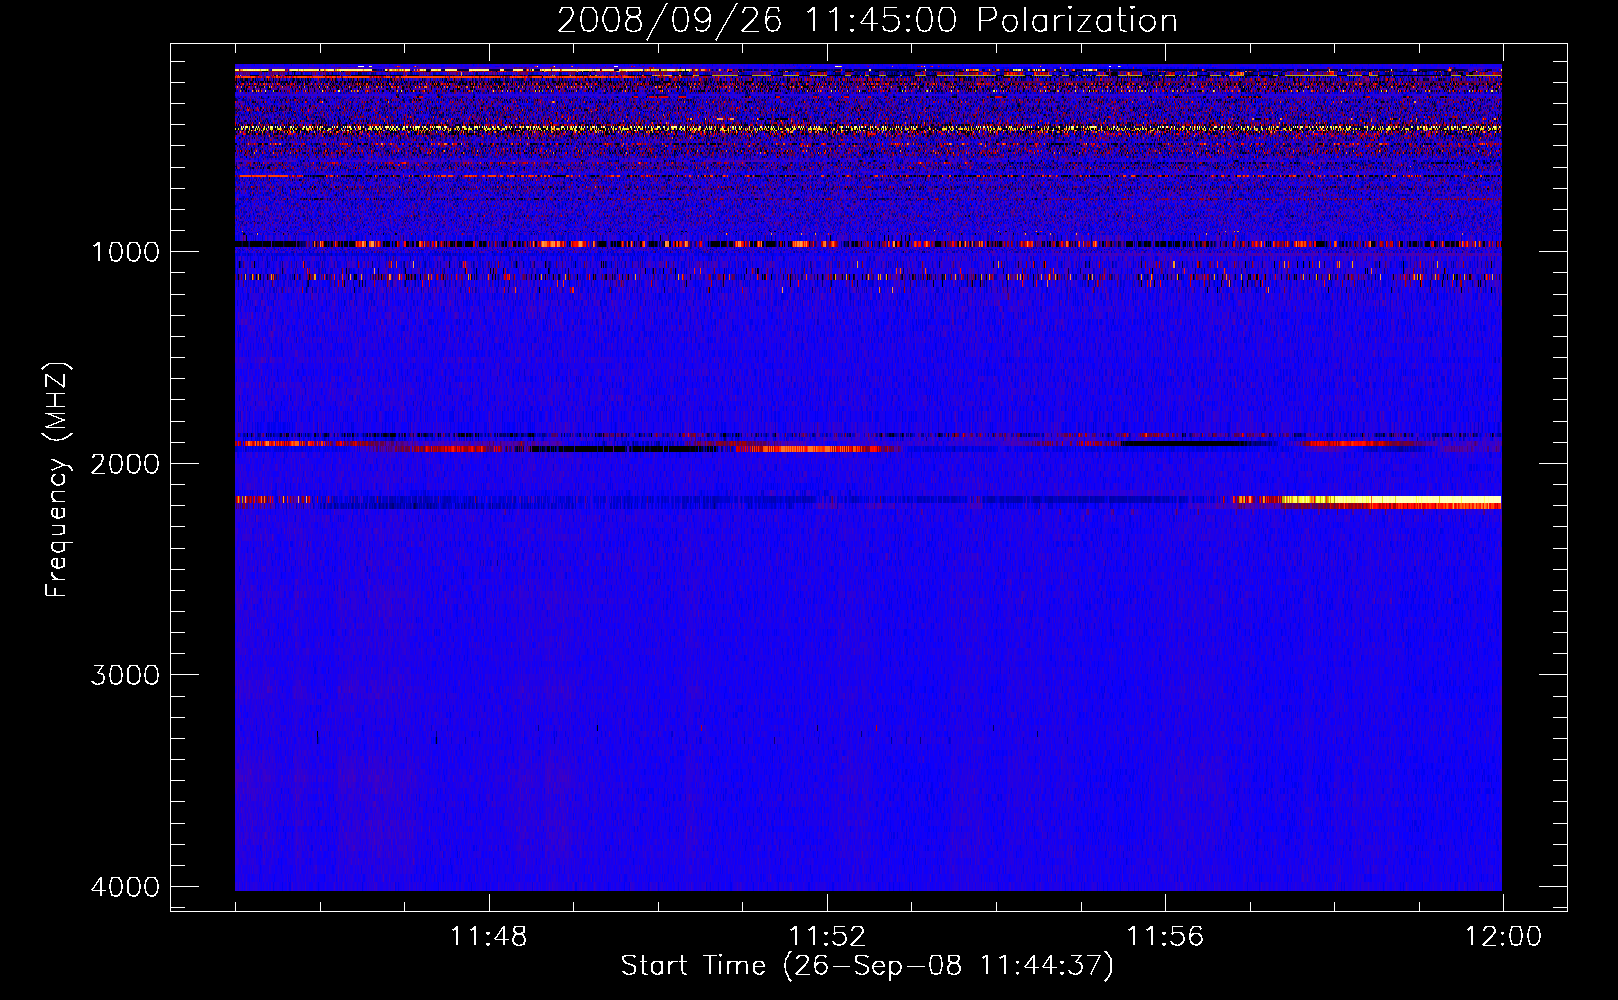This screenshot has height=1000, width=1618.
Task: Click the bright yellow band near 2200 MHz
Action: click(1390, 499)
